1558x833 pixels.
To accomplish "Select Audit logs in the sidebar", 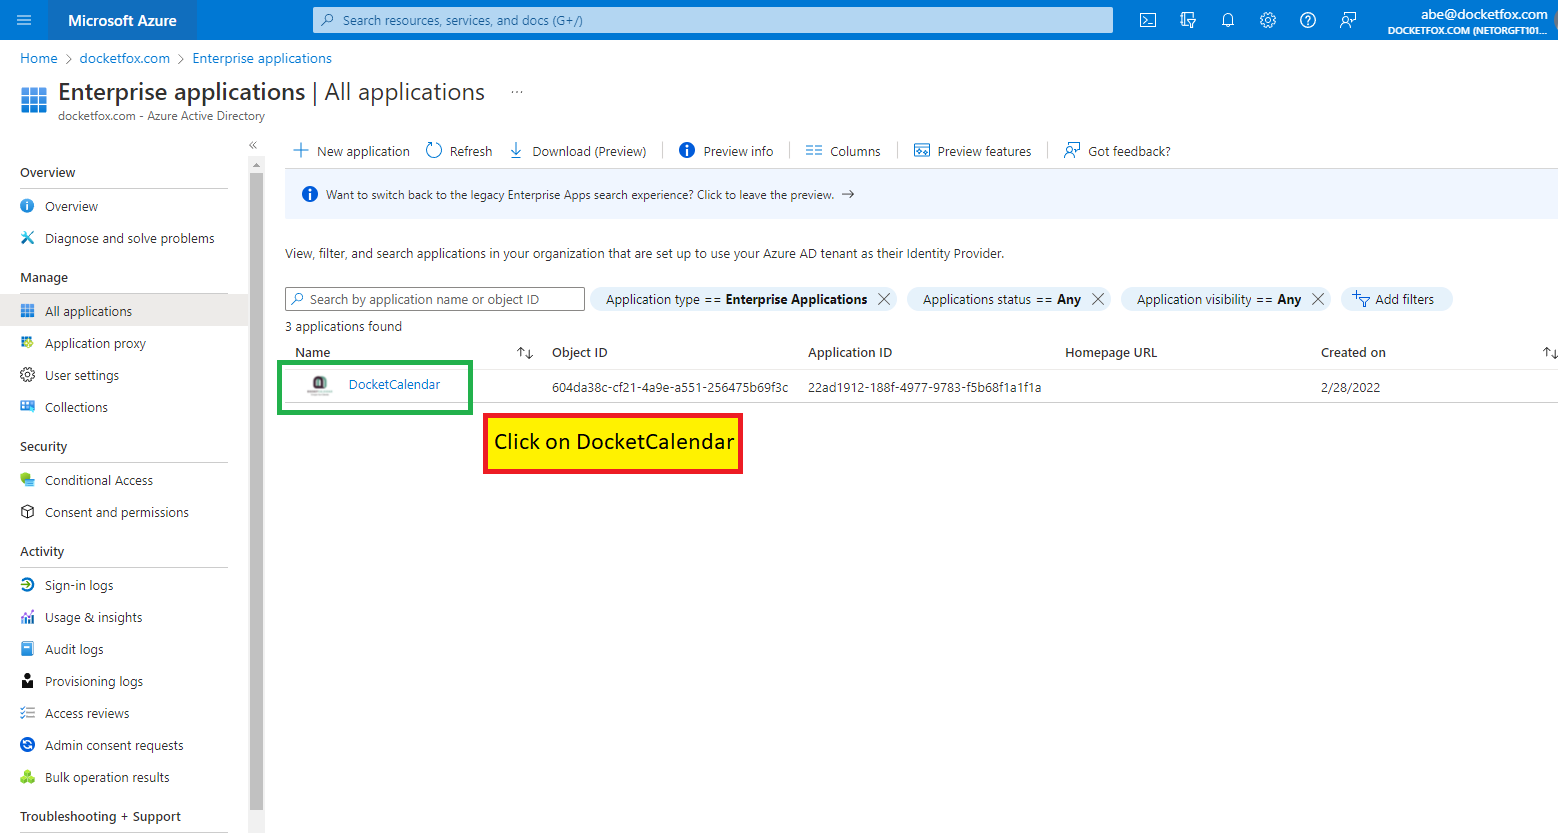I will [73, 648].
